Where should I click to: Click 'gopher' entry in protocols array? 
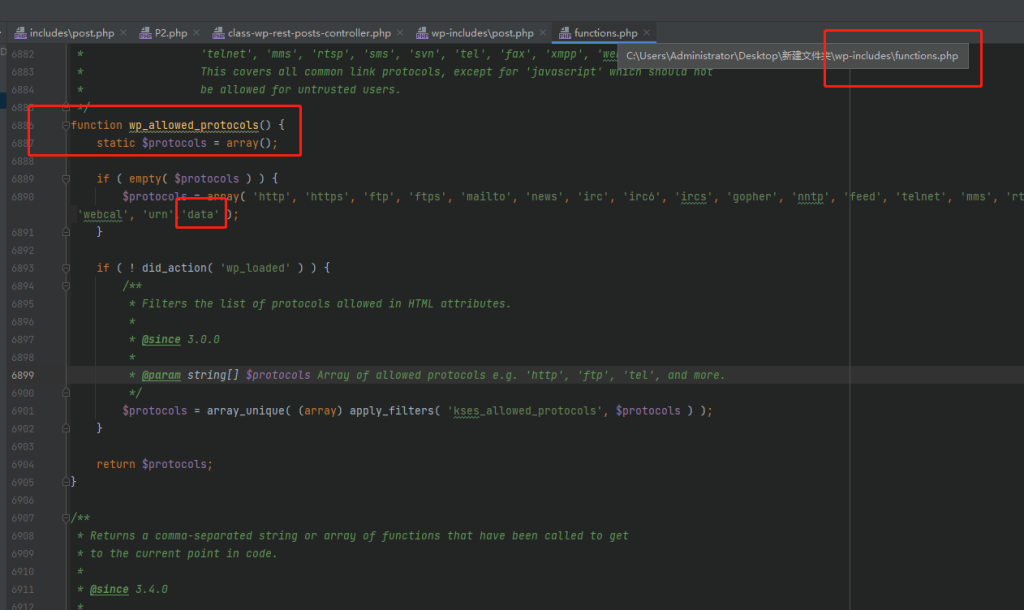(x=752, y=197)
